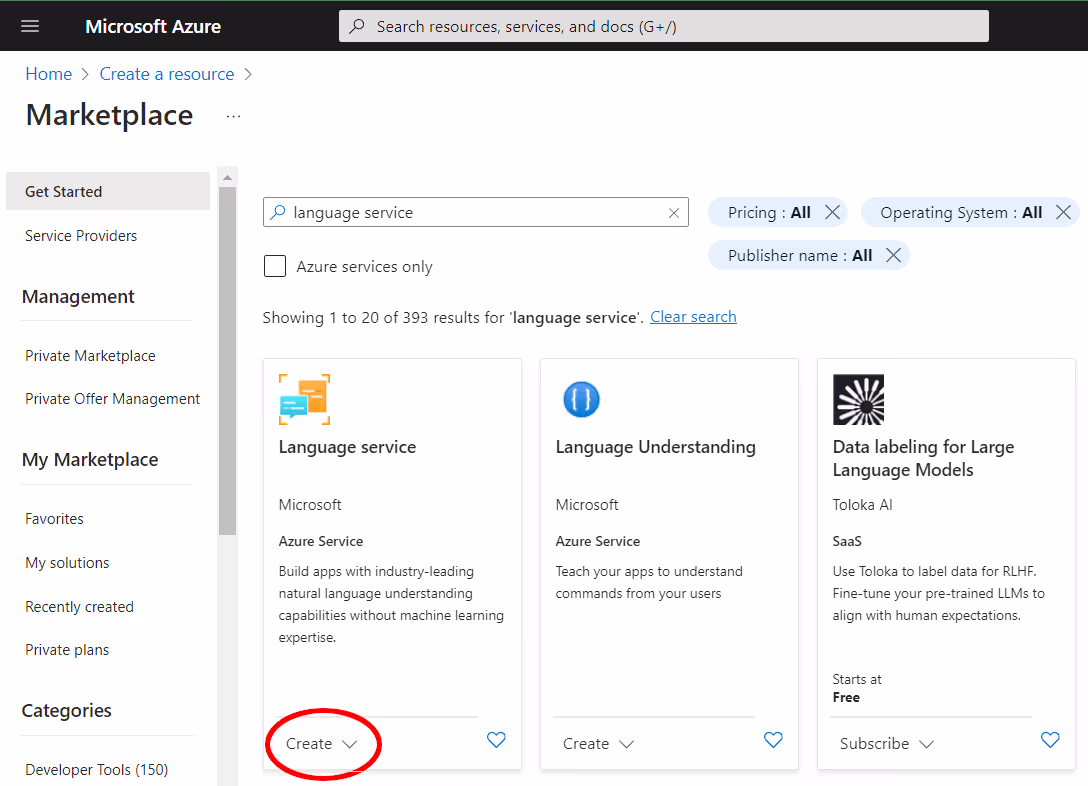This screenshot has height=786, width=1088.
Task: Open the Language service title
Action: click(x=347, y=447)
